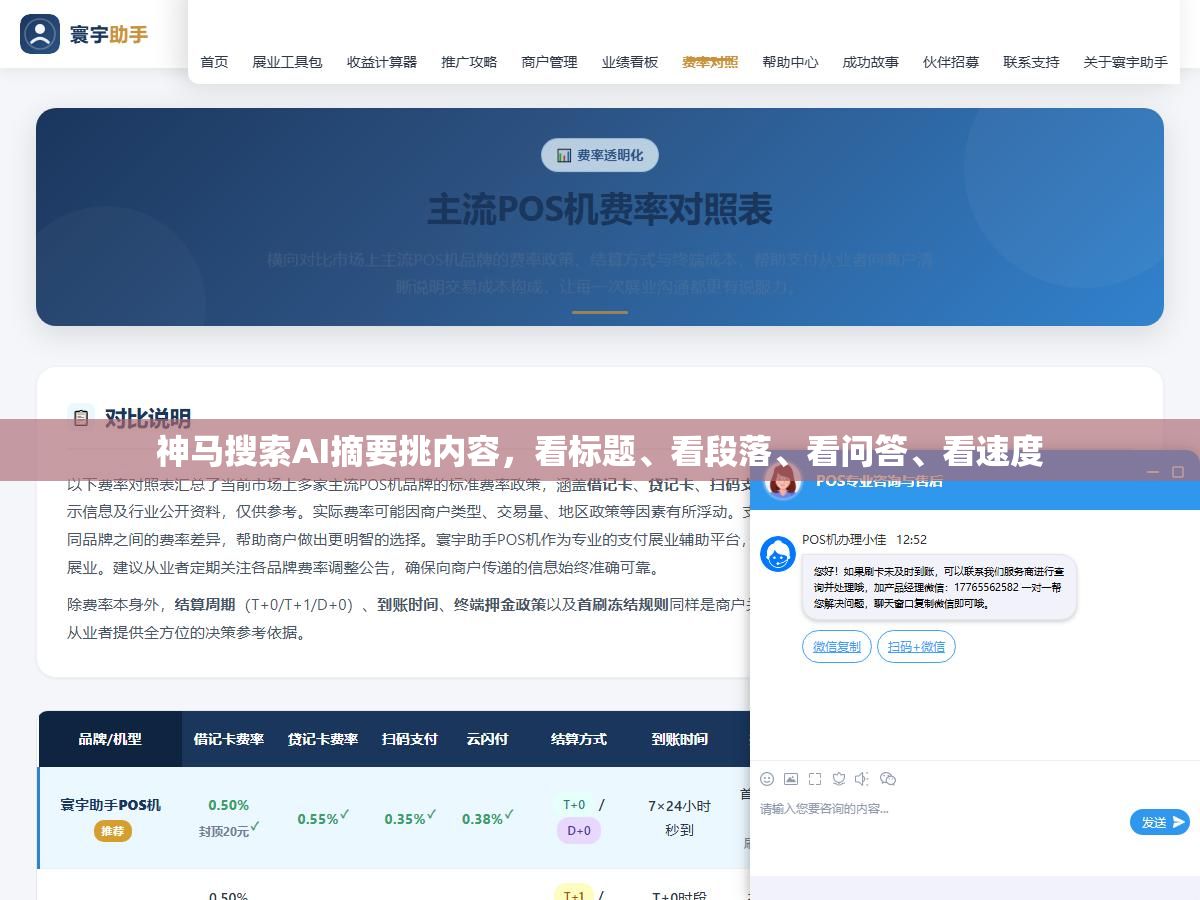Click the chat title POS专业咨询与售后

(879, 481)
